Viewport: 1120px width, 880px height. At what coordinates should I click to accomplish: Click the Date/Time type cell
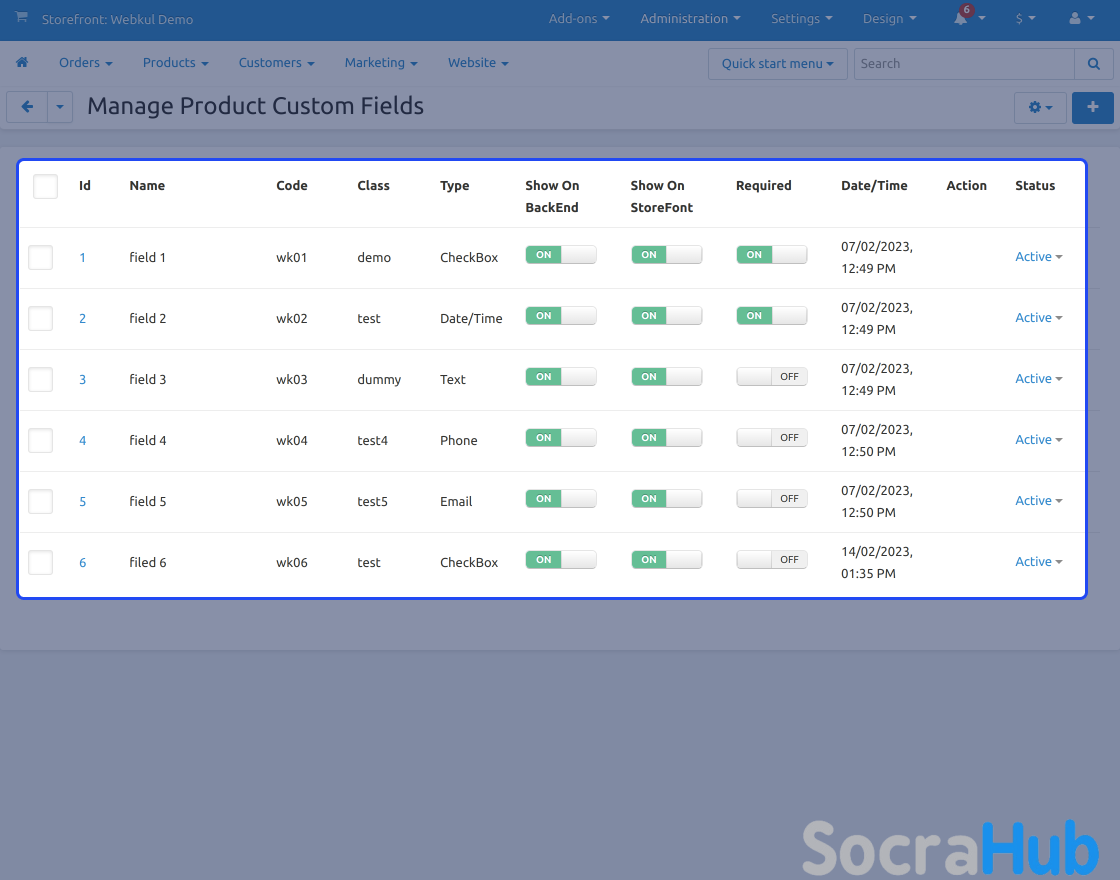(x=471, y=319)
